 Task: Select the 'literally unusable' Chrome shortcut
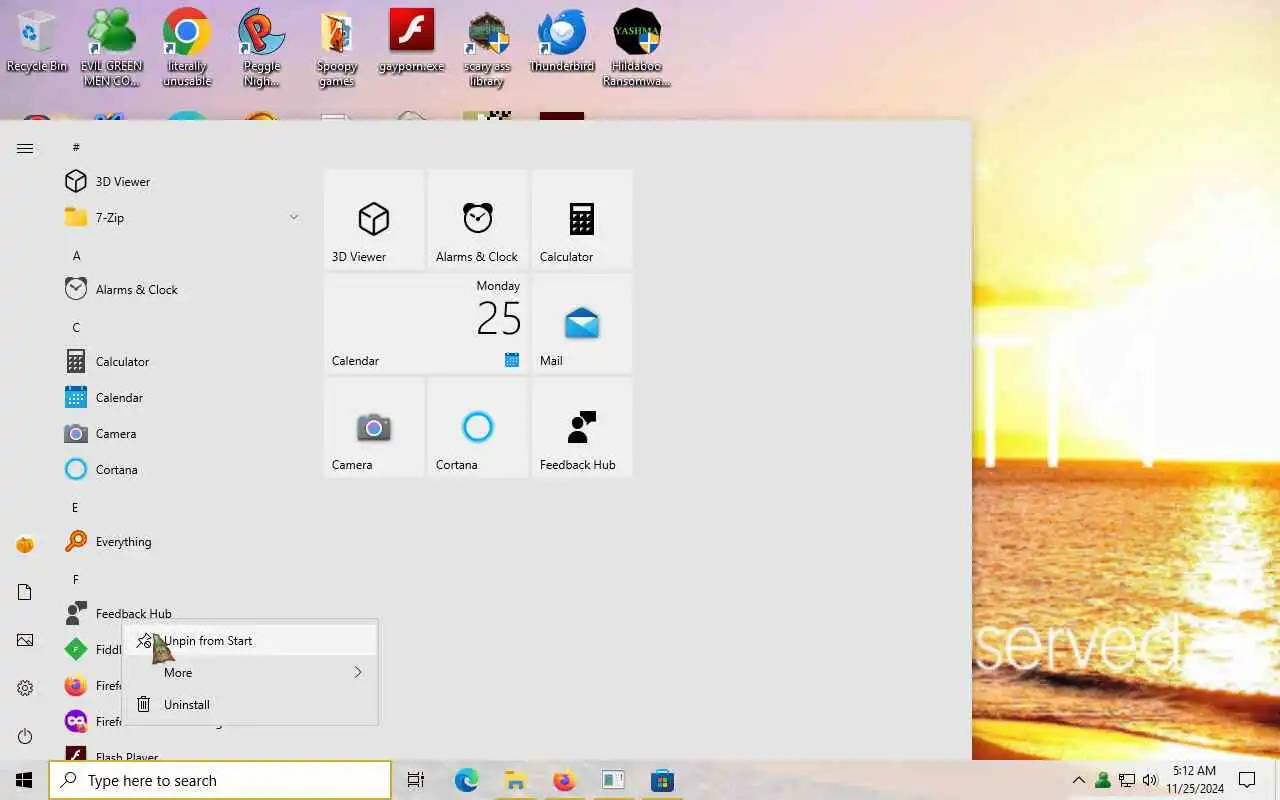pos(187,47)
